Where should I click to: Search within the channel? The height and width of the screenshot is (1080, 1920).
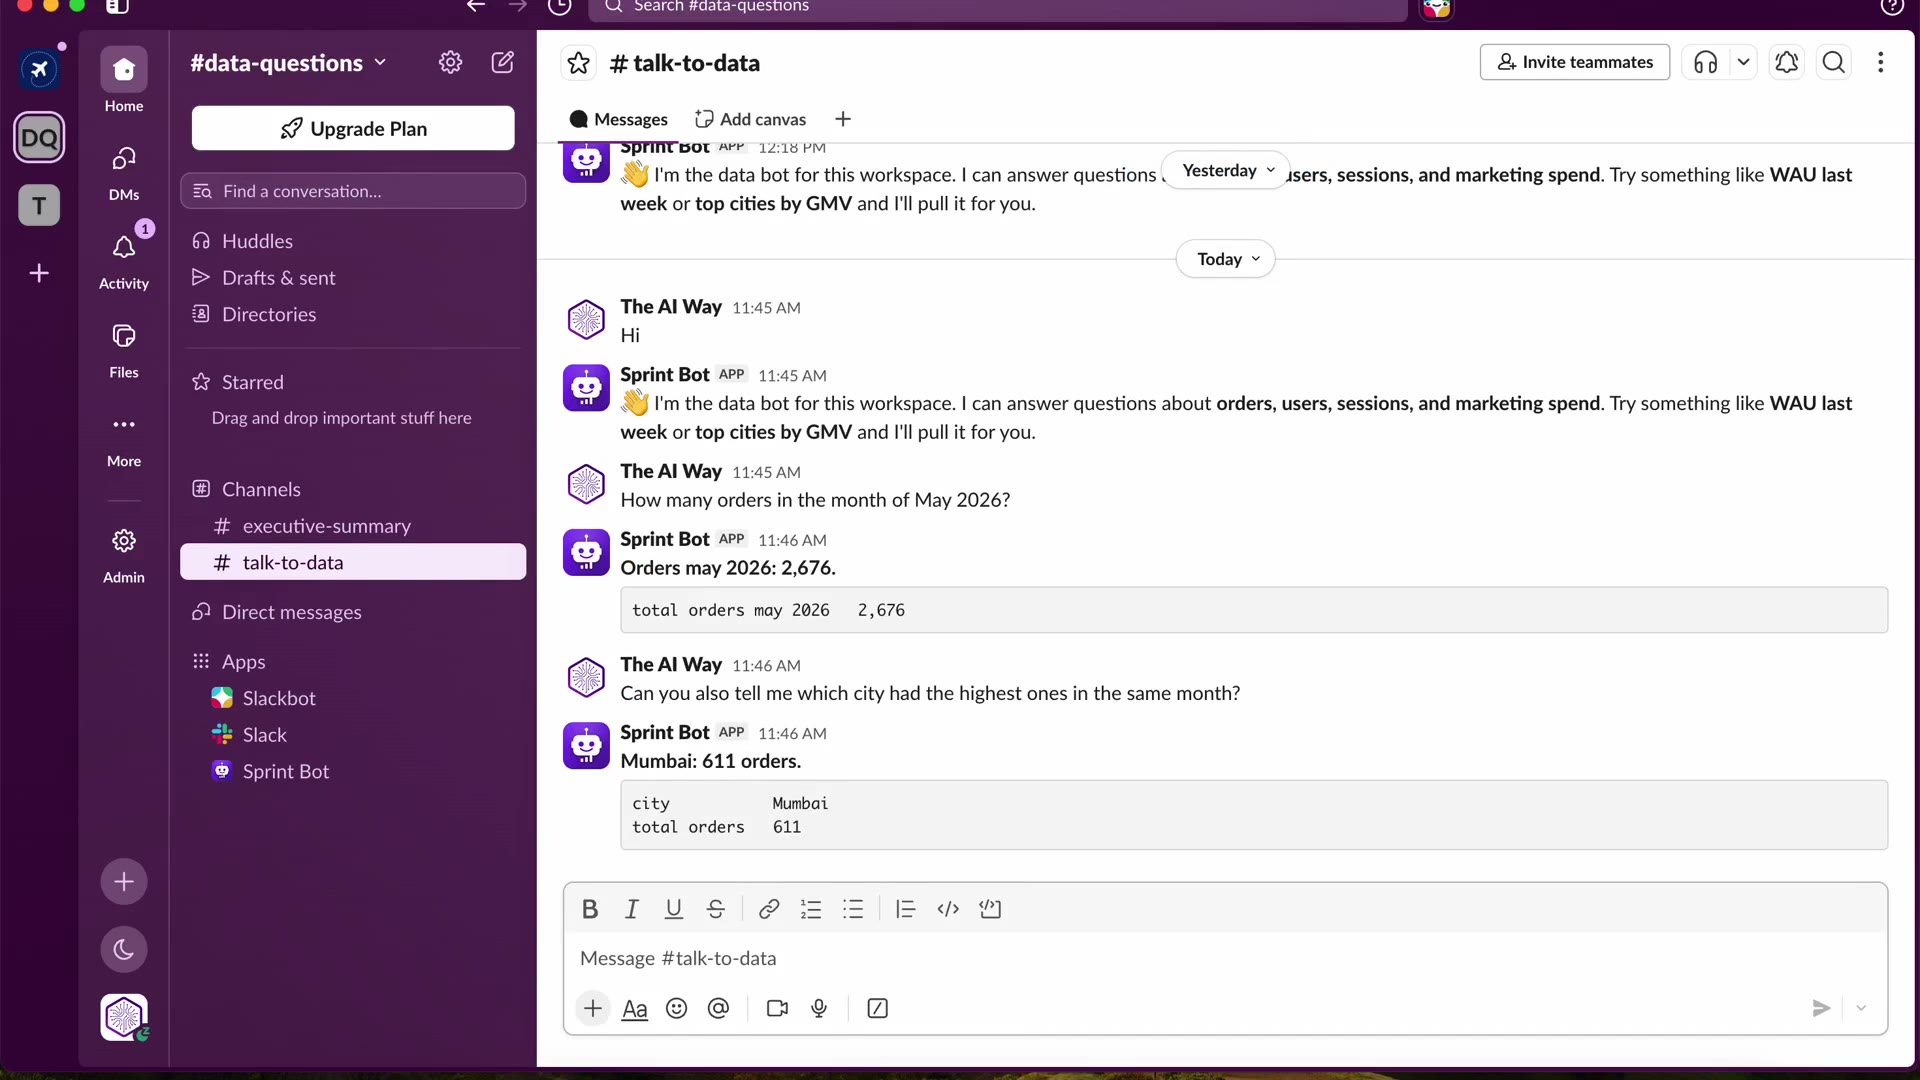click(1834, 62)
